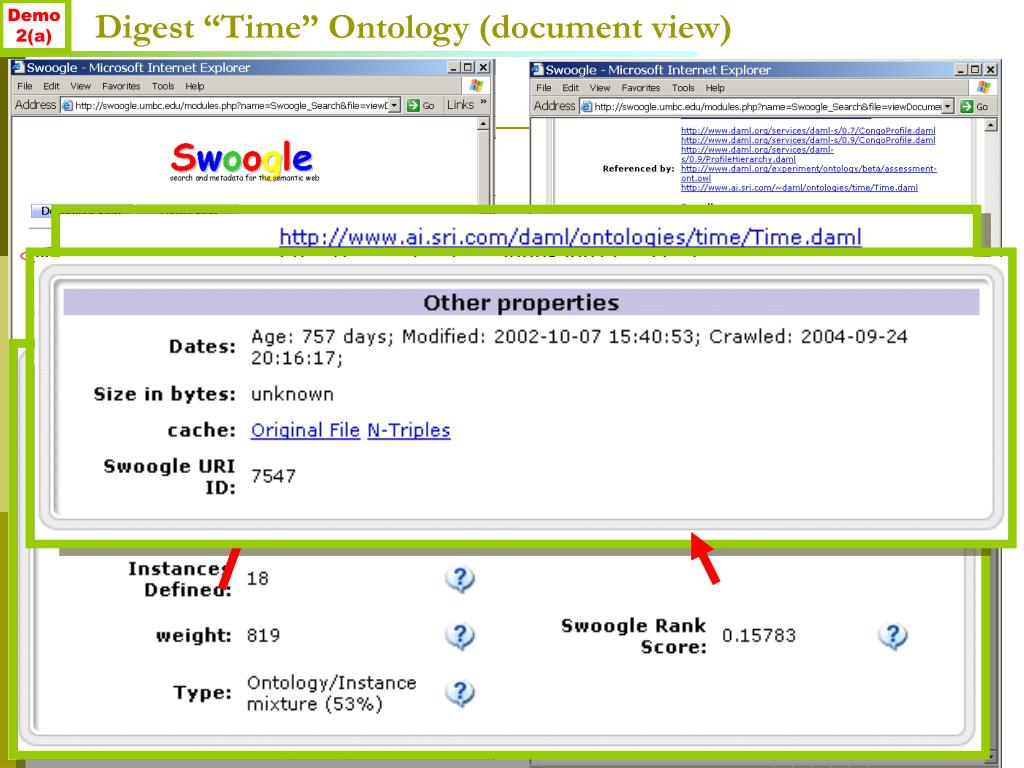Screen dimensions: 1024x768
Task: Open Favorites menu in right Swoogle window
Action: [x=641, y=88]
